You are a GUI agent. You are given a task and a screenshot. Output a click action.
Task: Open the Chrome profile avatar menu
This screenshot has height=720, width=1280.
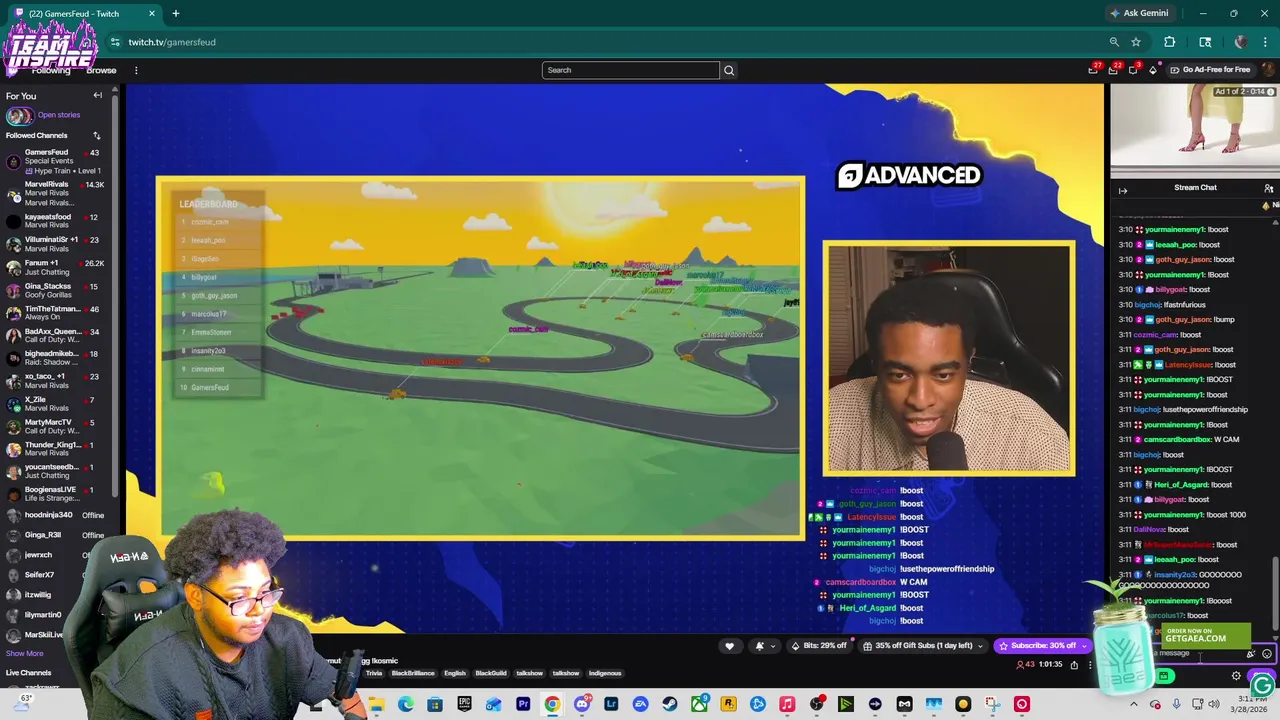point(1241,42)
